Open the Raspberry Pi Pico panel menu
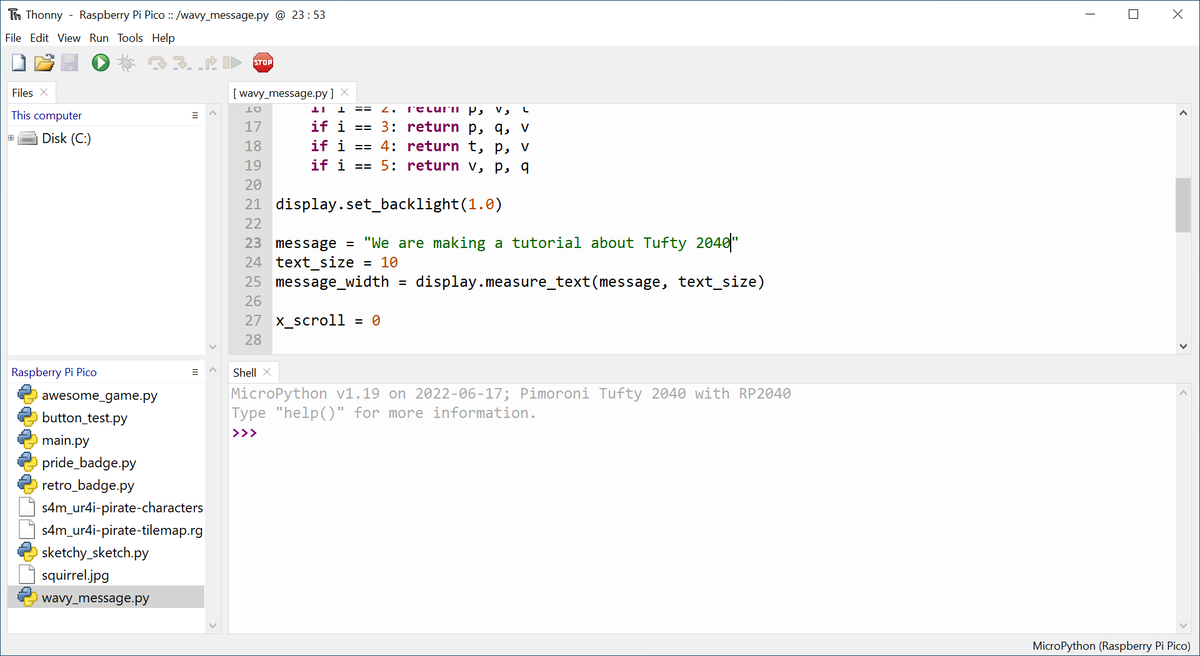This screenshot has width=1200, height=656. tap(194, 370)
